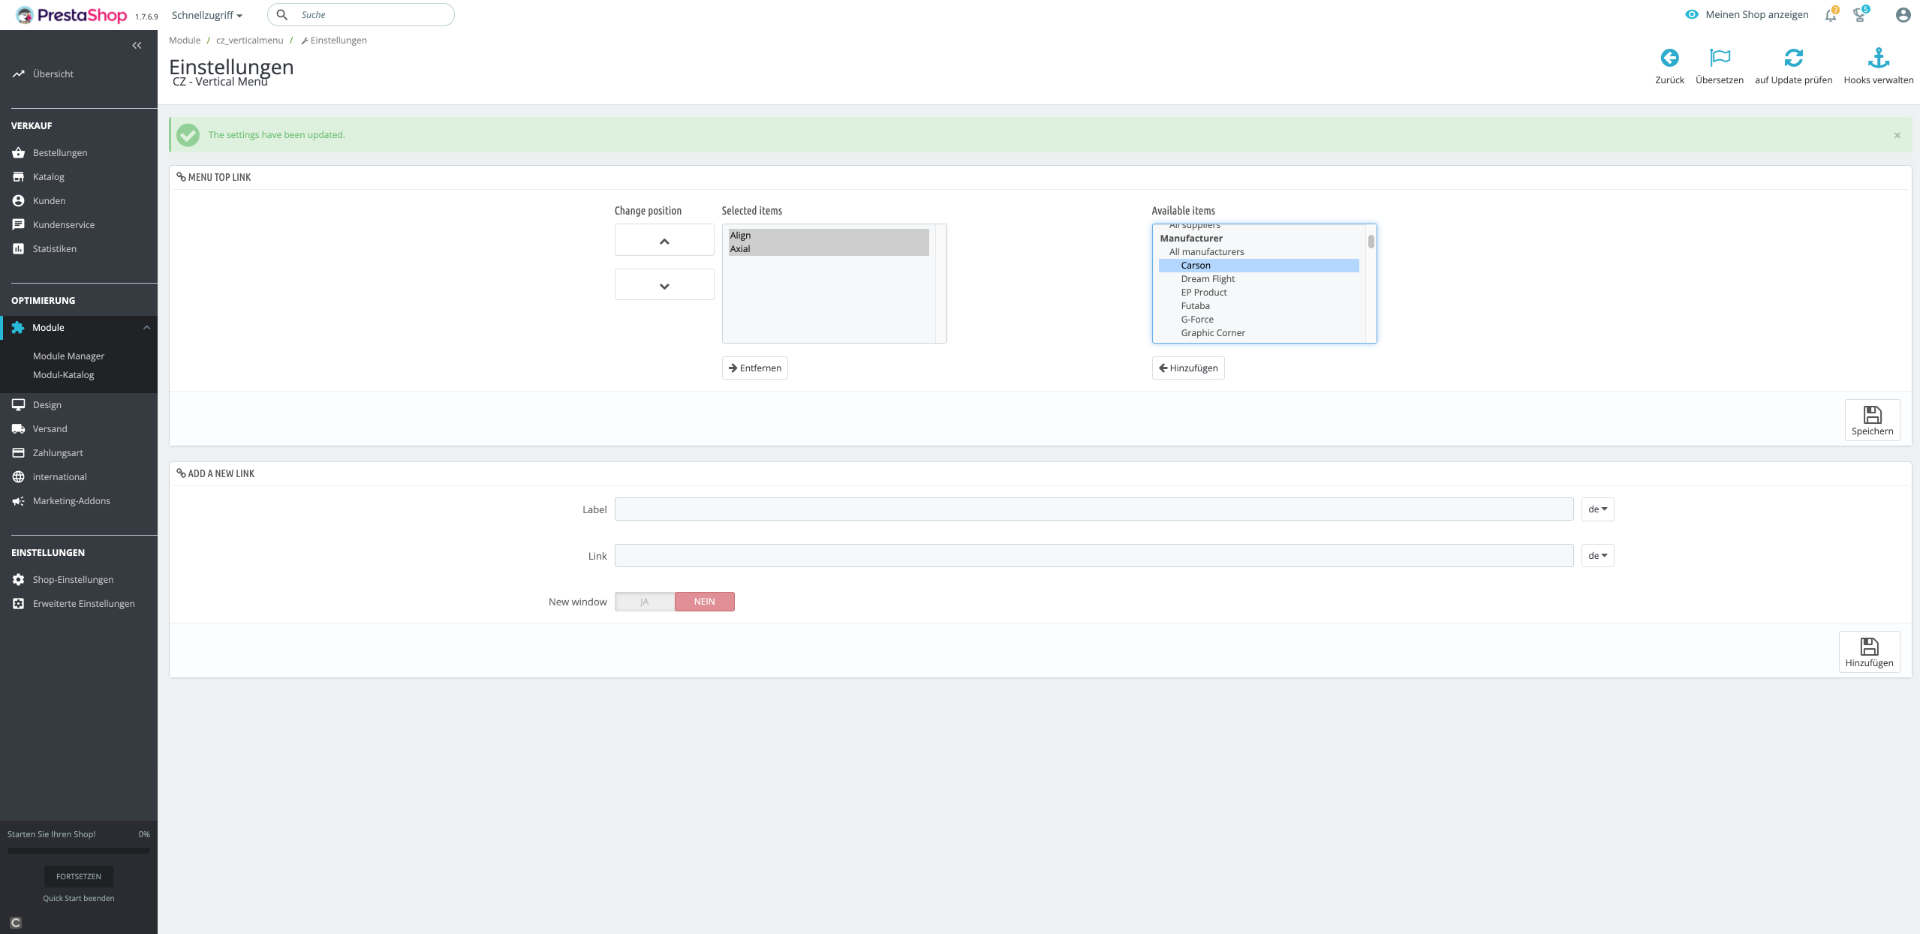Screen dimensions: 1920x934
Task: Click Speichern save button
Action: pos(1872,420)
